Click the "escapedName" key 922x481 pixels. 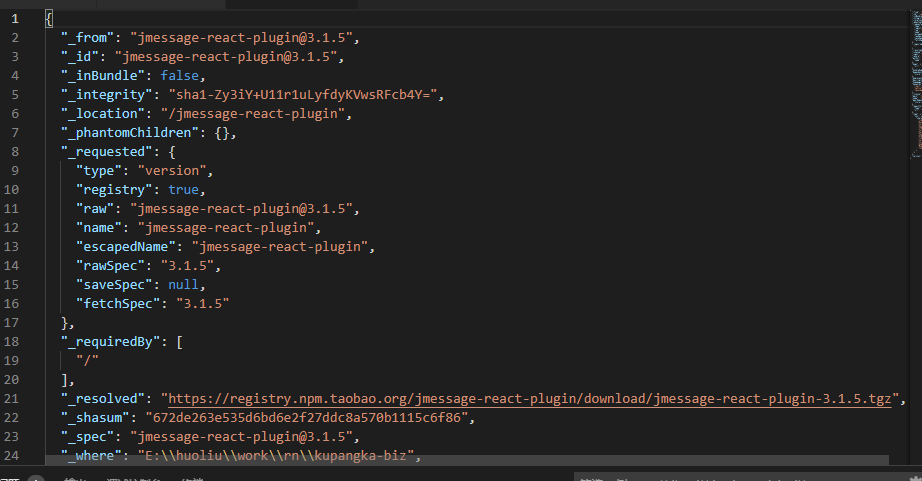point(126,247)
